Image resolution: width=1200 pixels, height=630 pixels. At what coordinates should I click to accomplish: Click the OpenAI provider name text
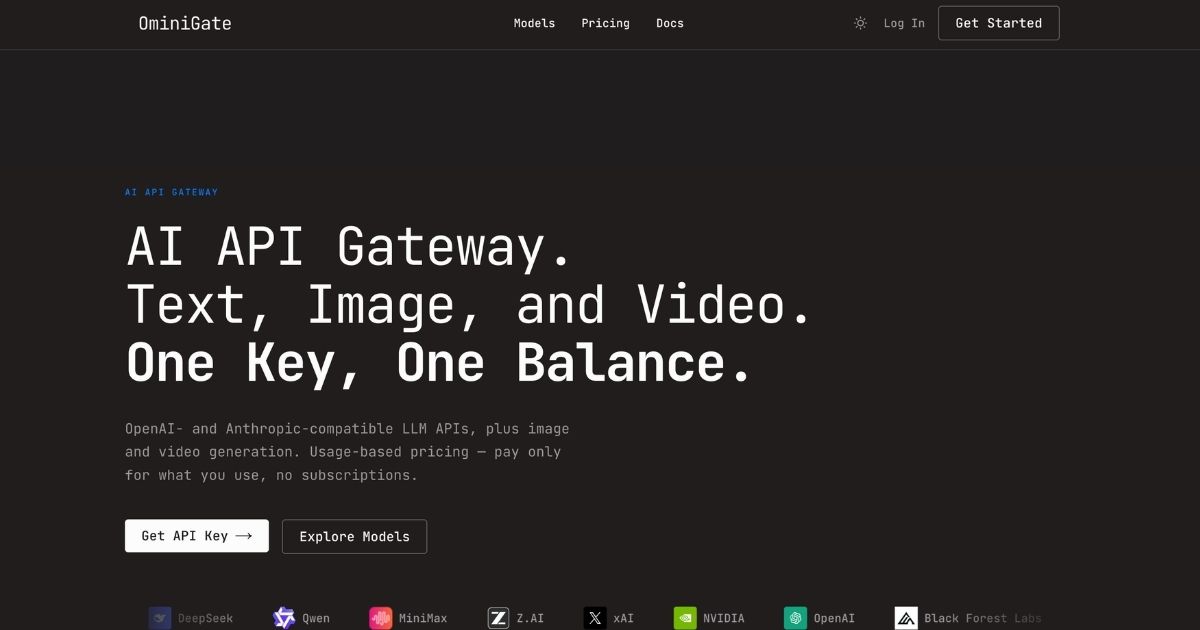point(834,618)
